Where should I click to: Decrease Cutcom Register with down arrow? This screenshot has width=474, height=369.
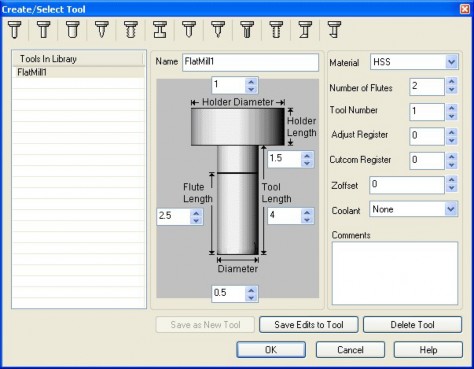coord(451,165)
